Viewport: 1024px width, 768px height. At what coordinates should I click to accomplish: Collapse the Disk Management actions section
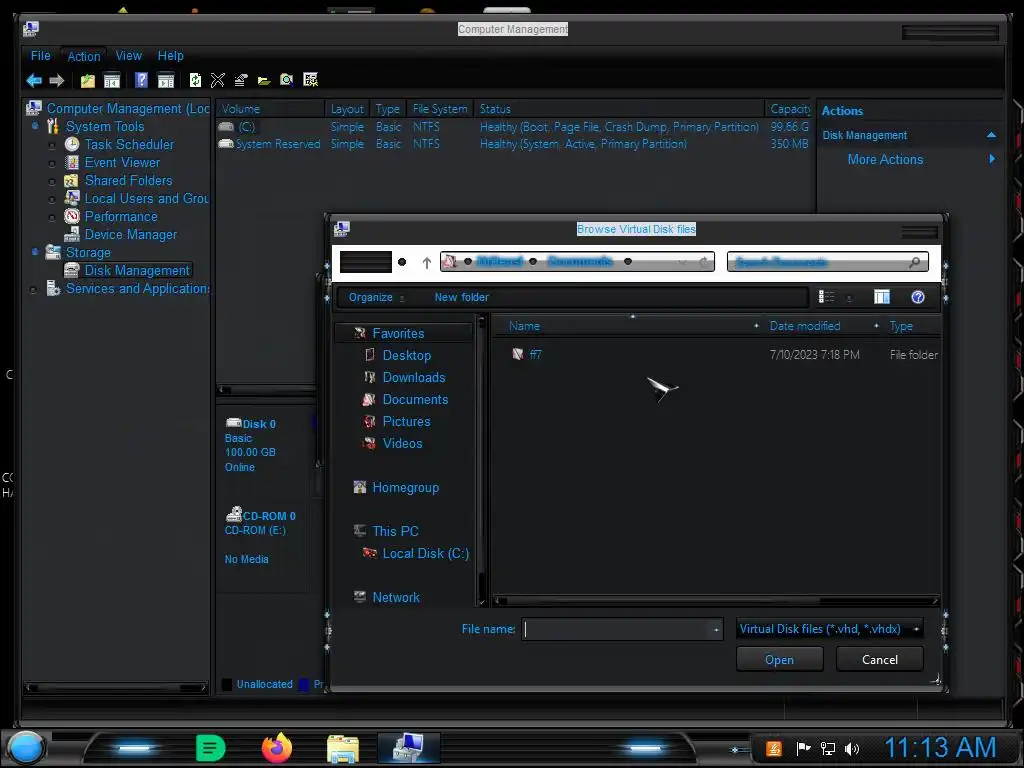pos(991,135)
